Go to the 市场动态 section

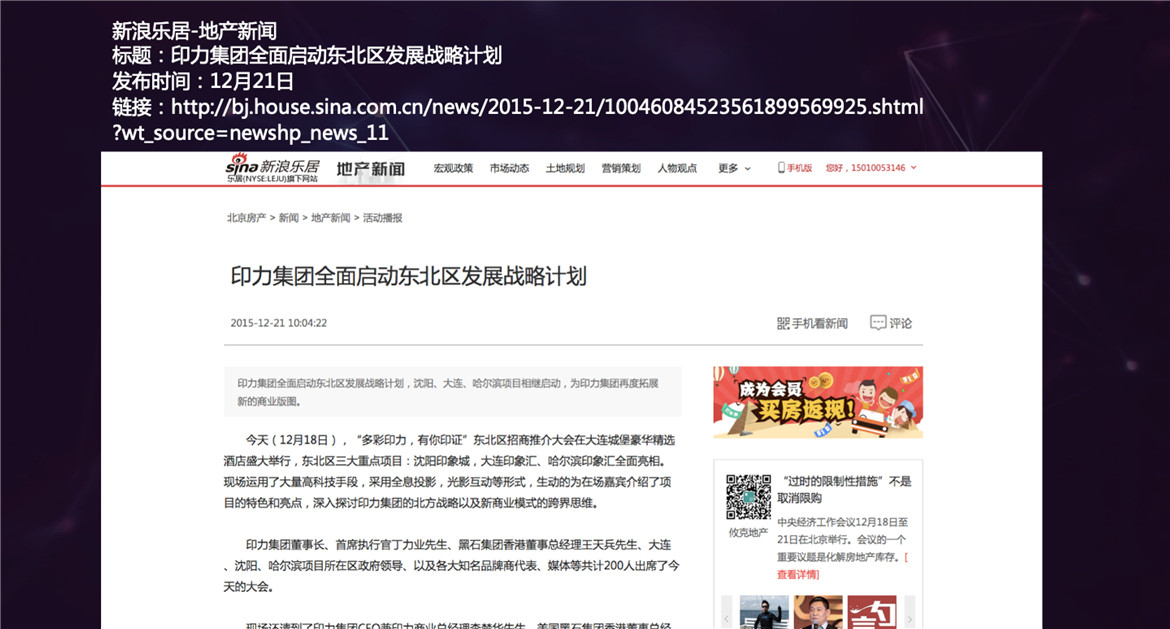coord(509,168)
